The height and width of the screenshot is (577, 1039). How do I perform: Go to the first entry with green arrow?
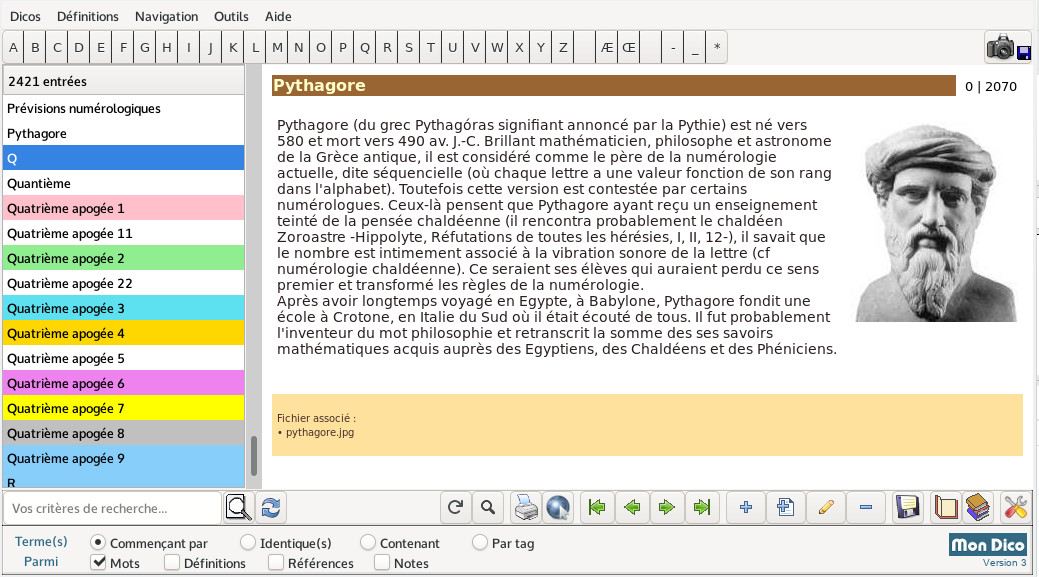click(x=597, y=508)
